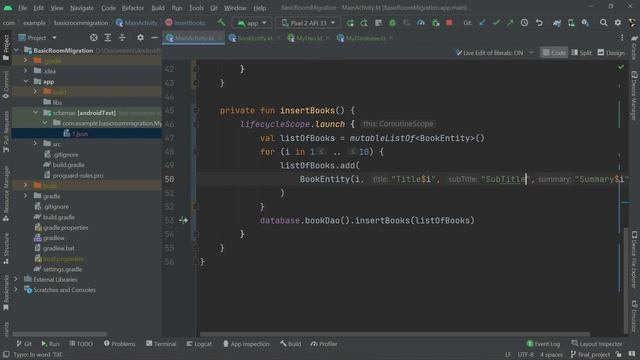Click the Attach Debugger to process icon
The height and width of the screenshot is (360, 640).
[435, 23]
